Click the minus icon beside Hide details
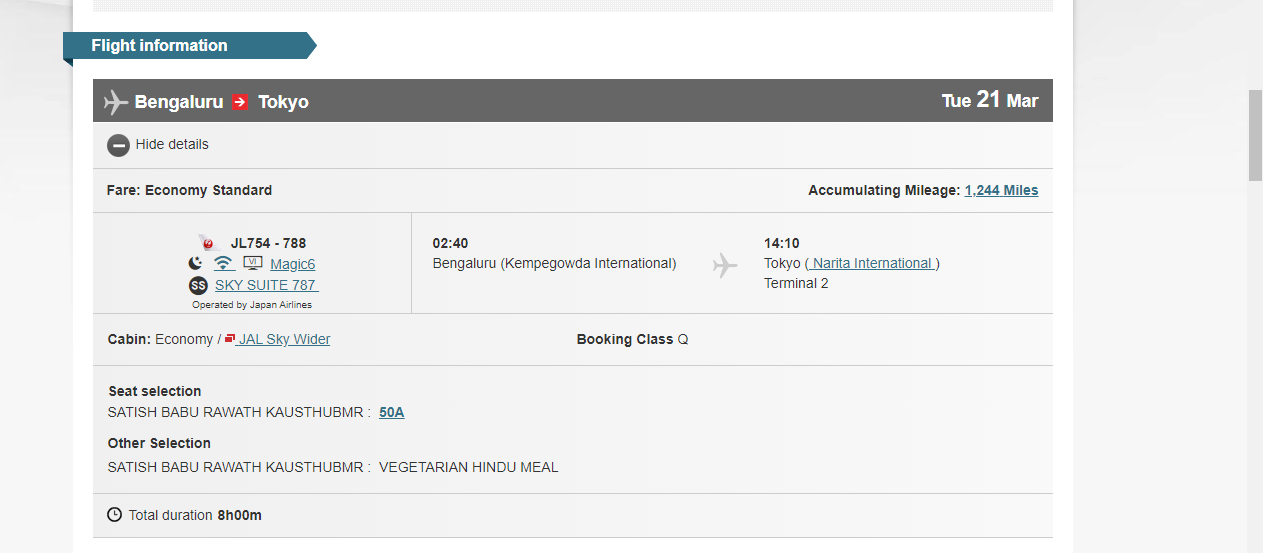Viewport: 1263px width, 553px height. point(118,145)
